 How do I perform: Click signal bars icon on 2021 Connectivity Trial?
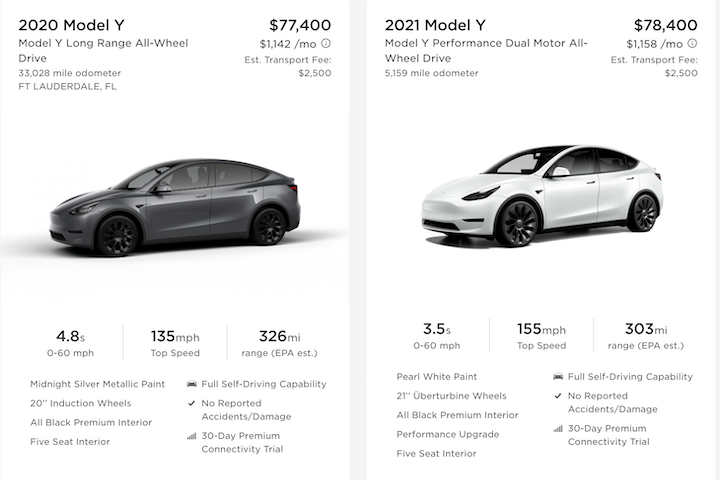click(x=558, y=429)
